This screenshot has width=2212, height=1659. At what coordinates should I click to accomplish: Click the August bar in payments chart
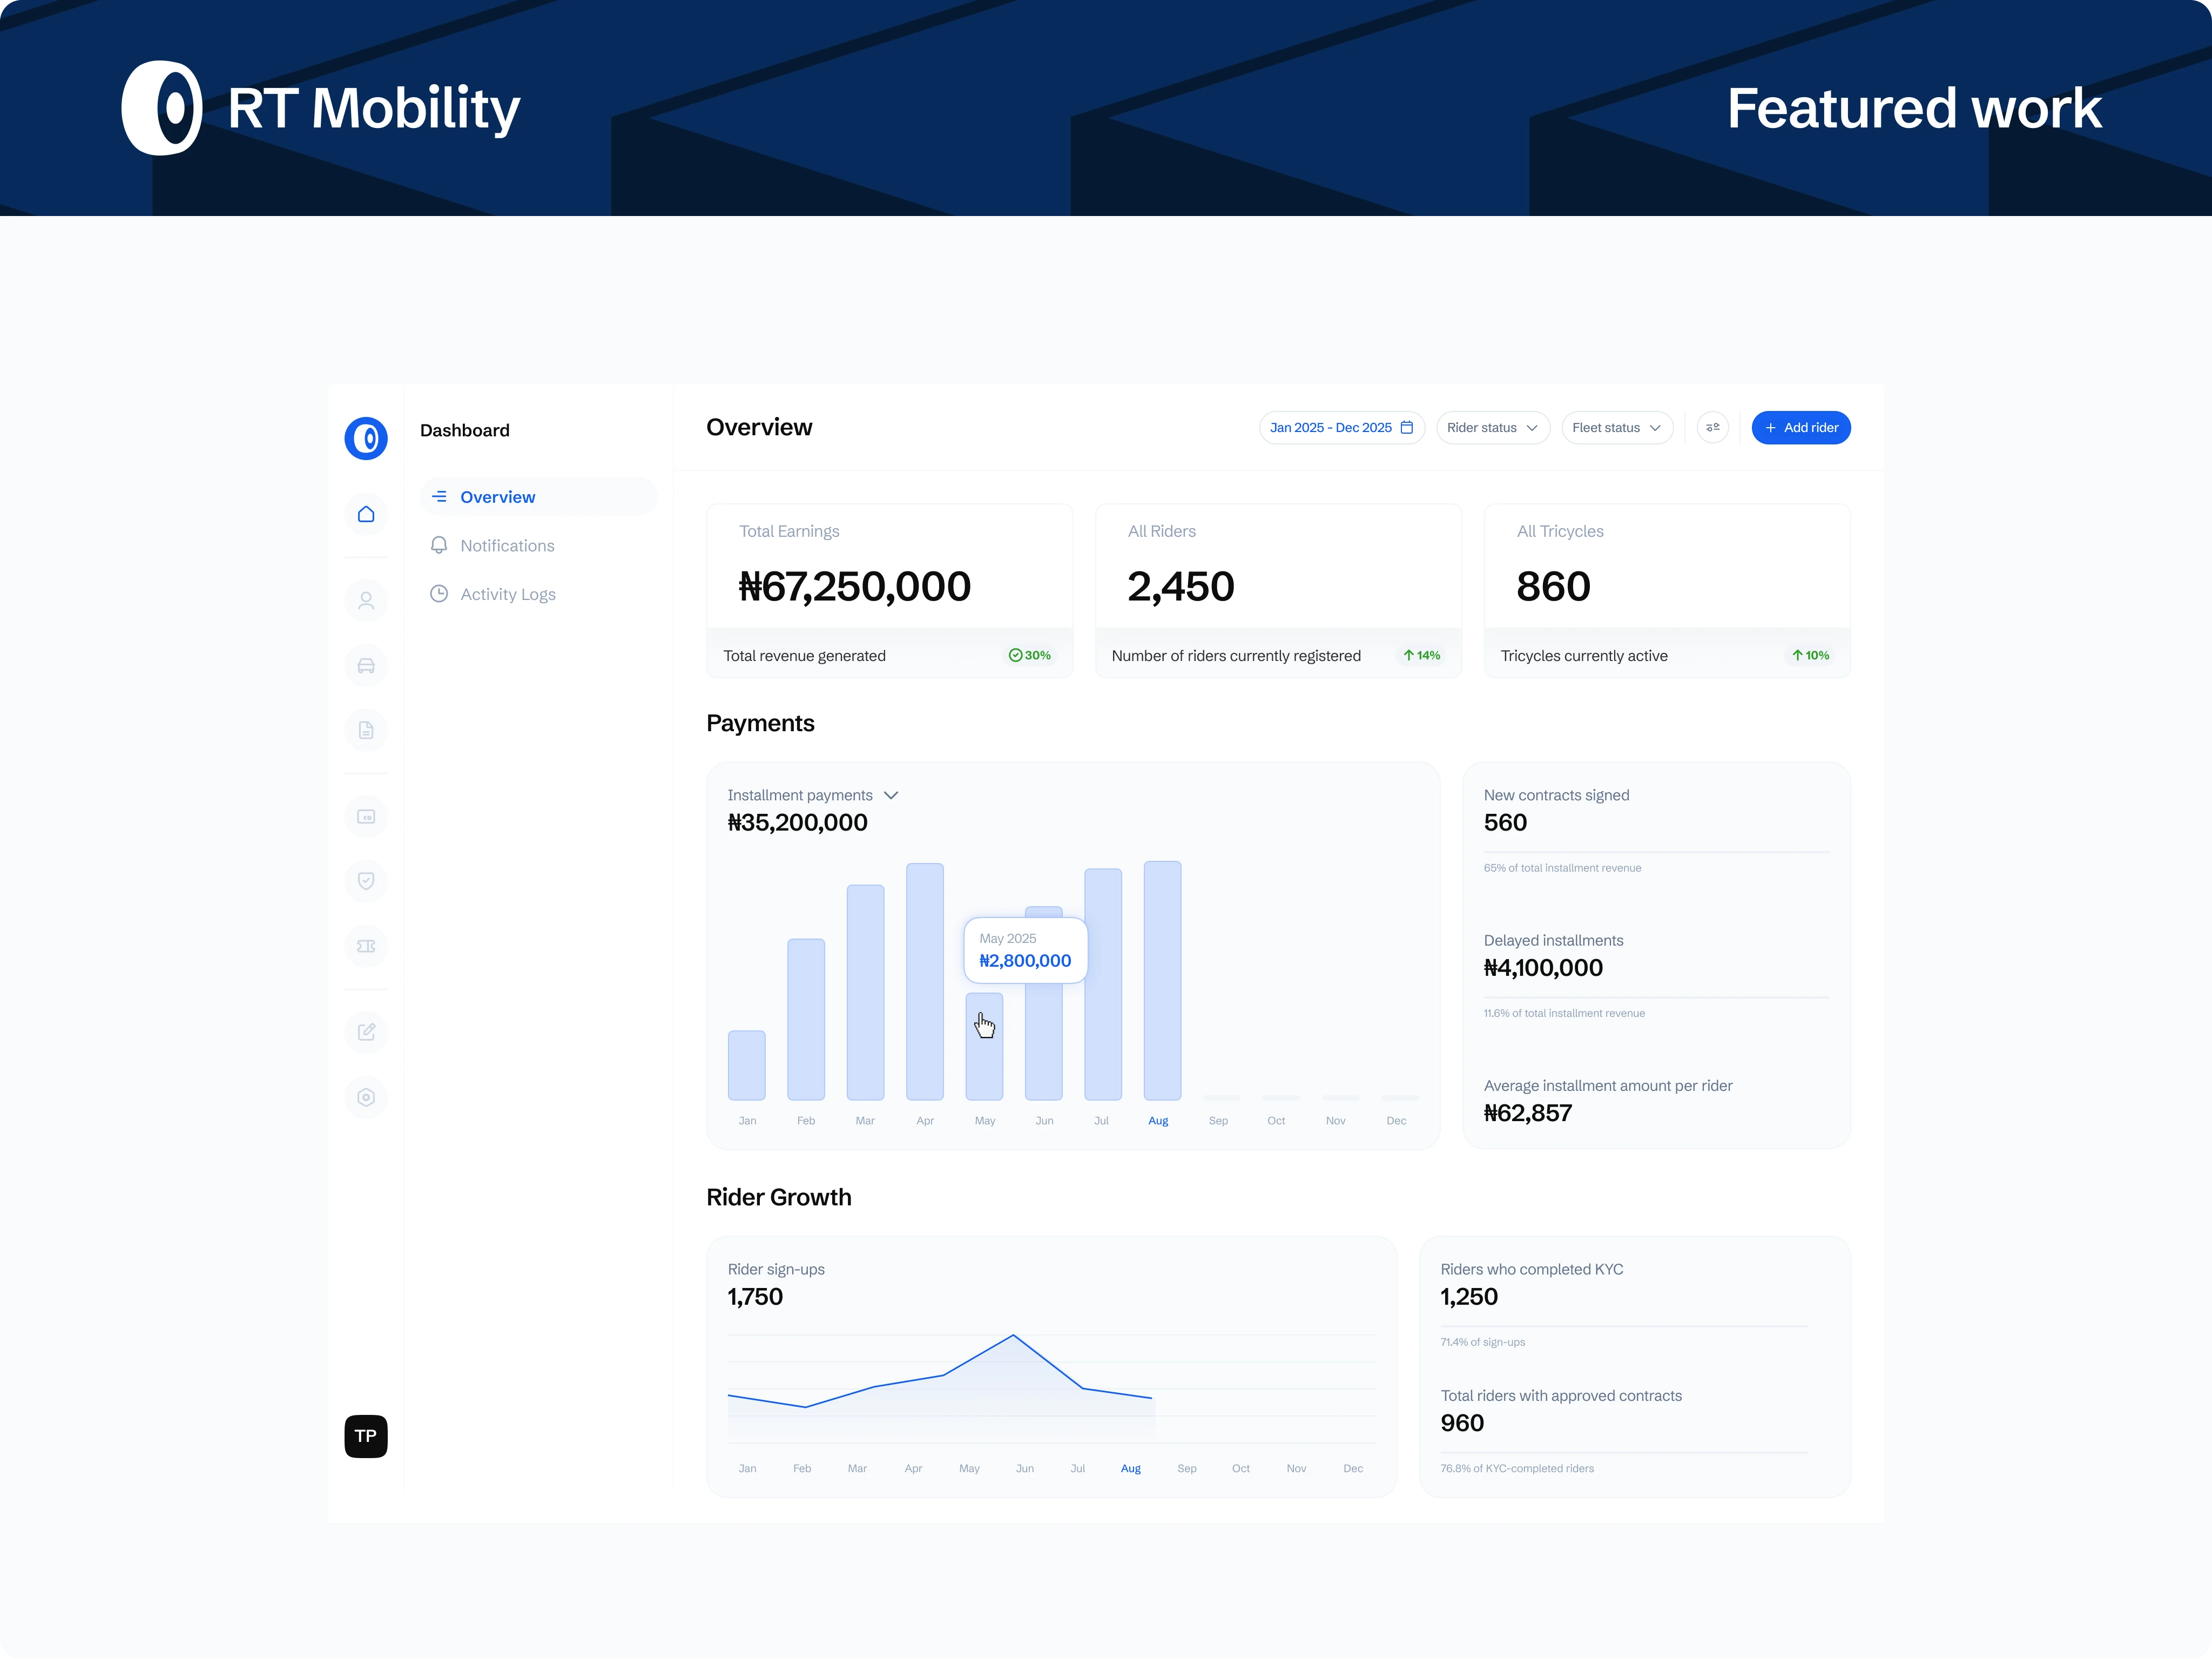[1162, 980]
